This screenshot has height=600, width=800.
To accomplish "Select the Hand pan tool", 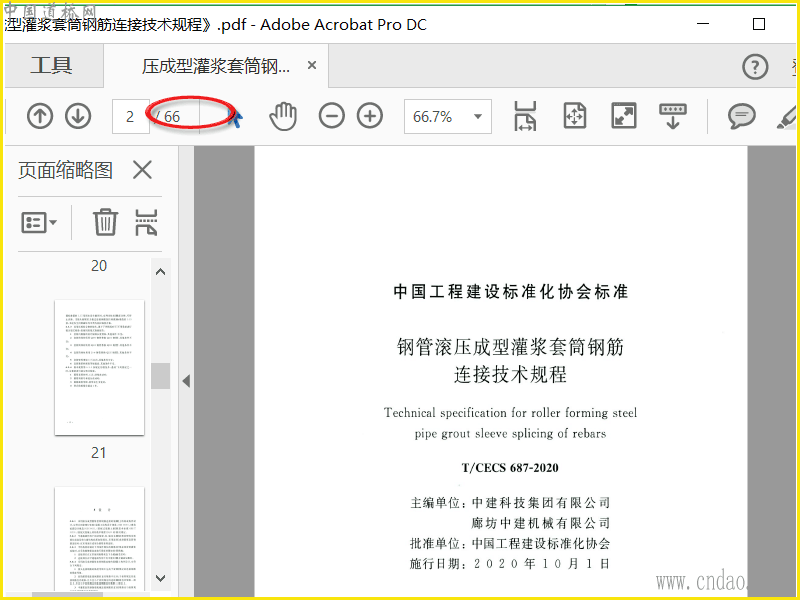I will coord(283,116).
